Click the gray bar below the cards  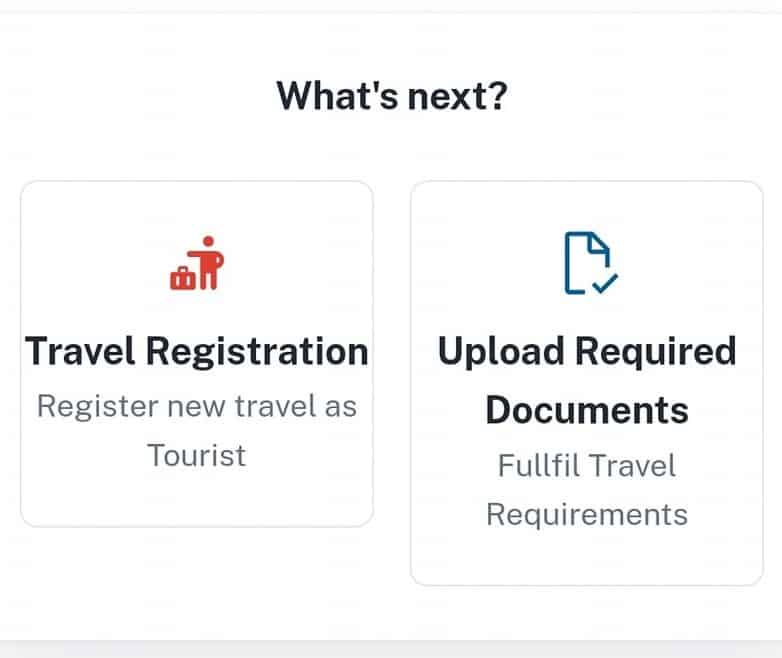391,649
